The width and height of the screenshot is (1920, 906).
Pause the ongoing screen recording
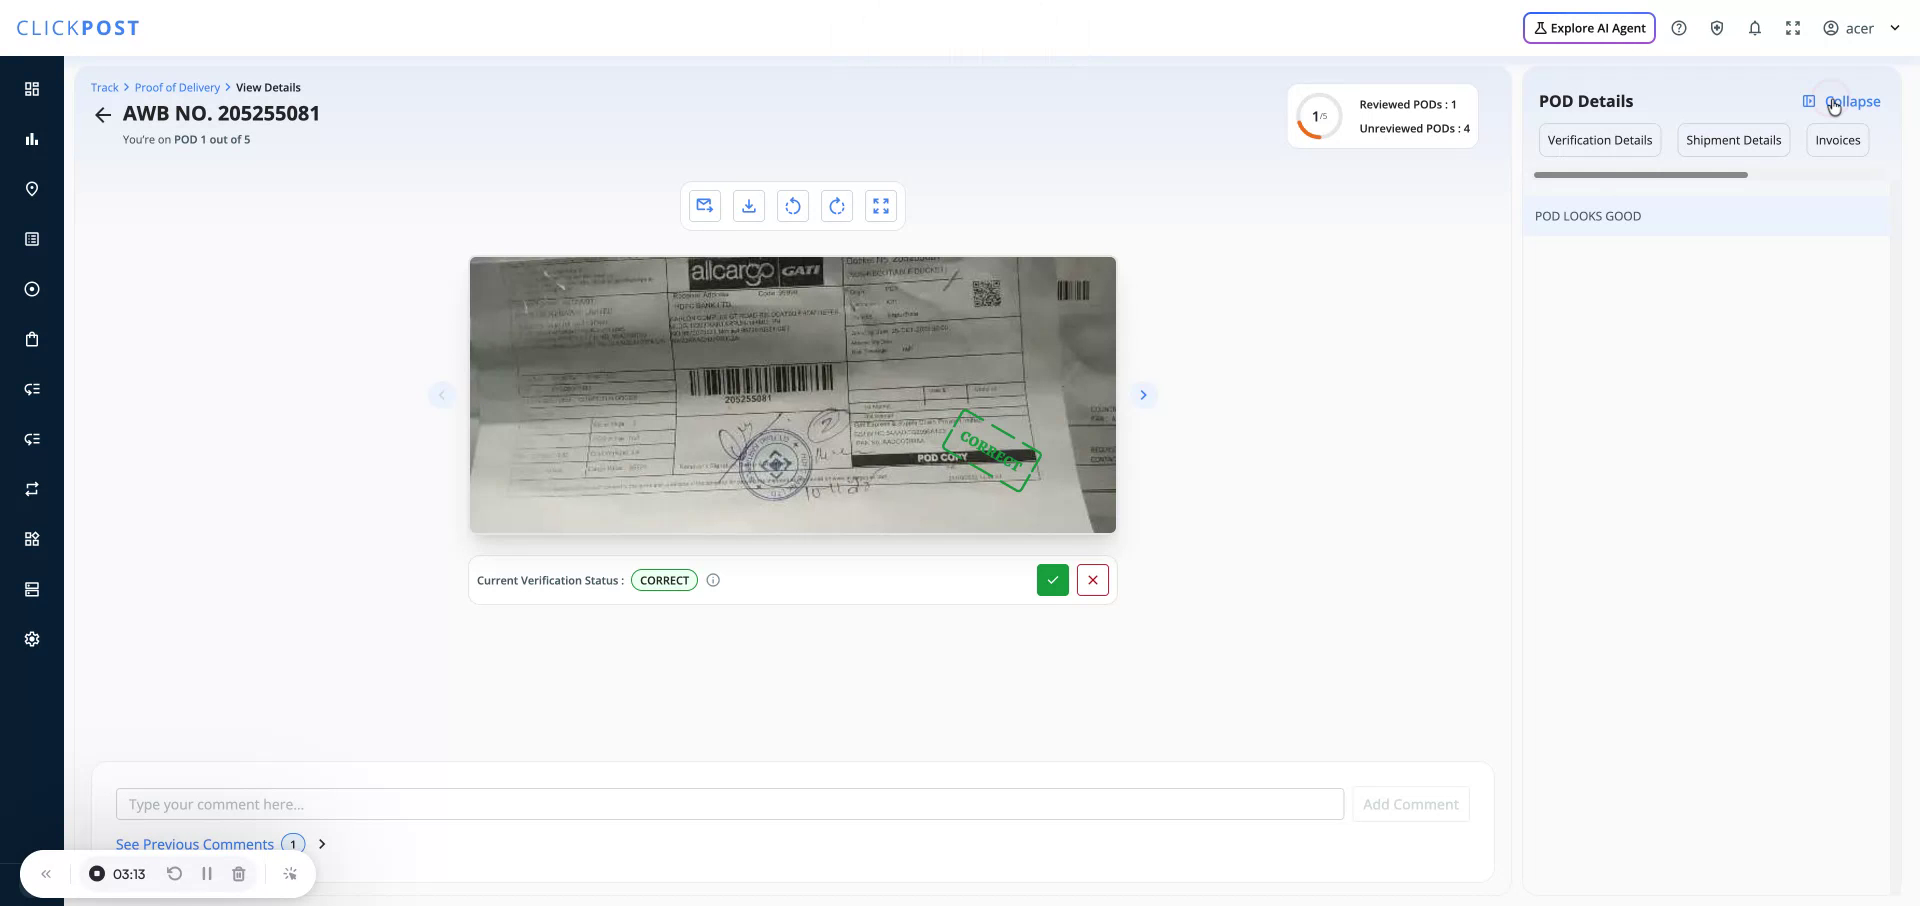click(x=206, y=873)
